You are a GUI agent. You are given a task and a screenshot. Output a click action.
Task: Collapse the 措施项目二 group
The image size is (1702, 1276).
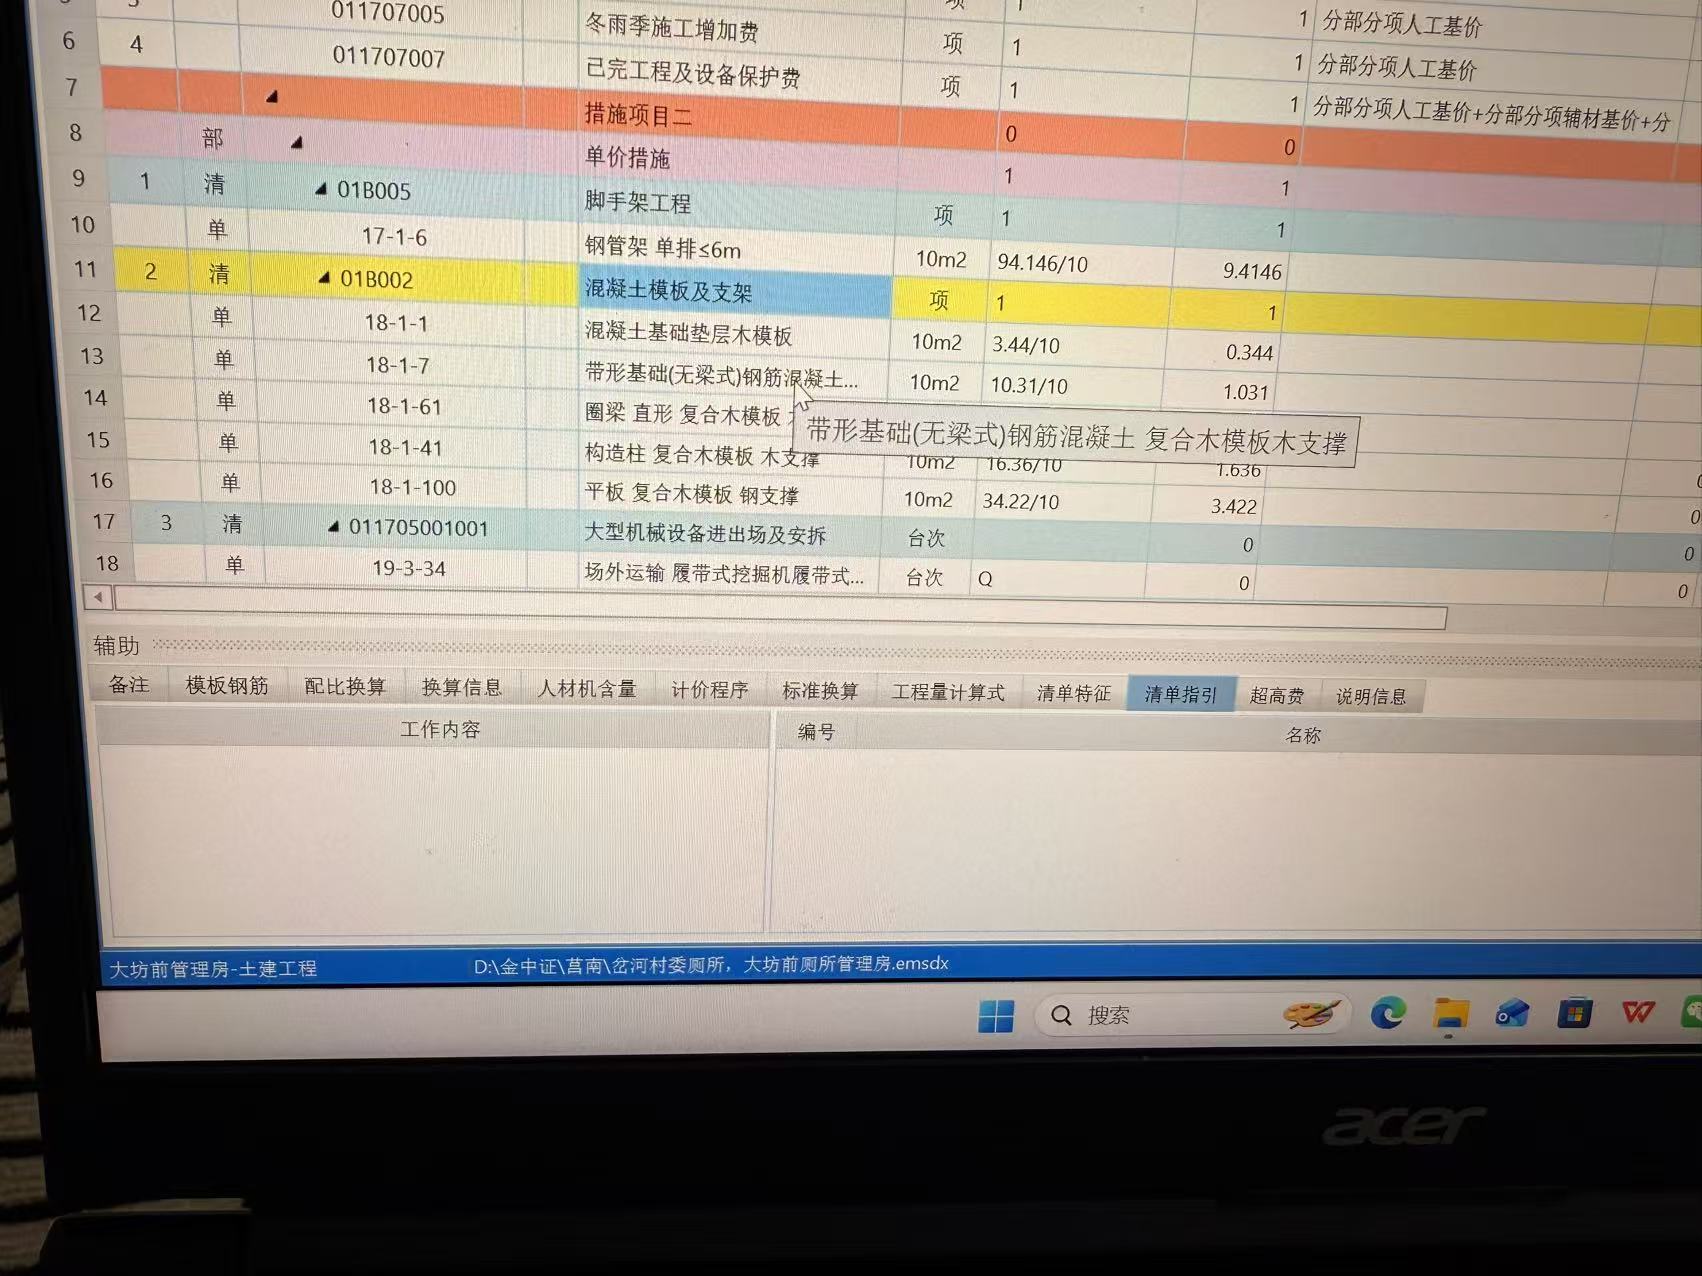click(270, 98)
